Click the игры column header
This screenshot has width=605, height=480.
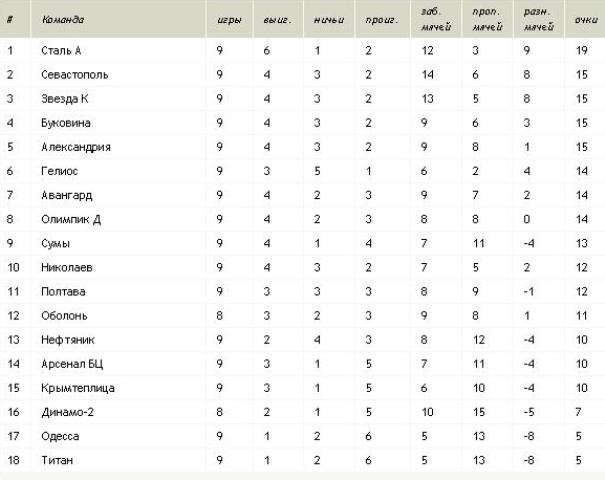(x=229, y=20)
